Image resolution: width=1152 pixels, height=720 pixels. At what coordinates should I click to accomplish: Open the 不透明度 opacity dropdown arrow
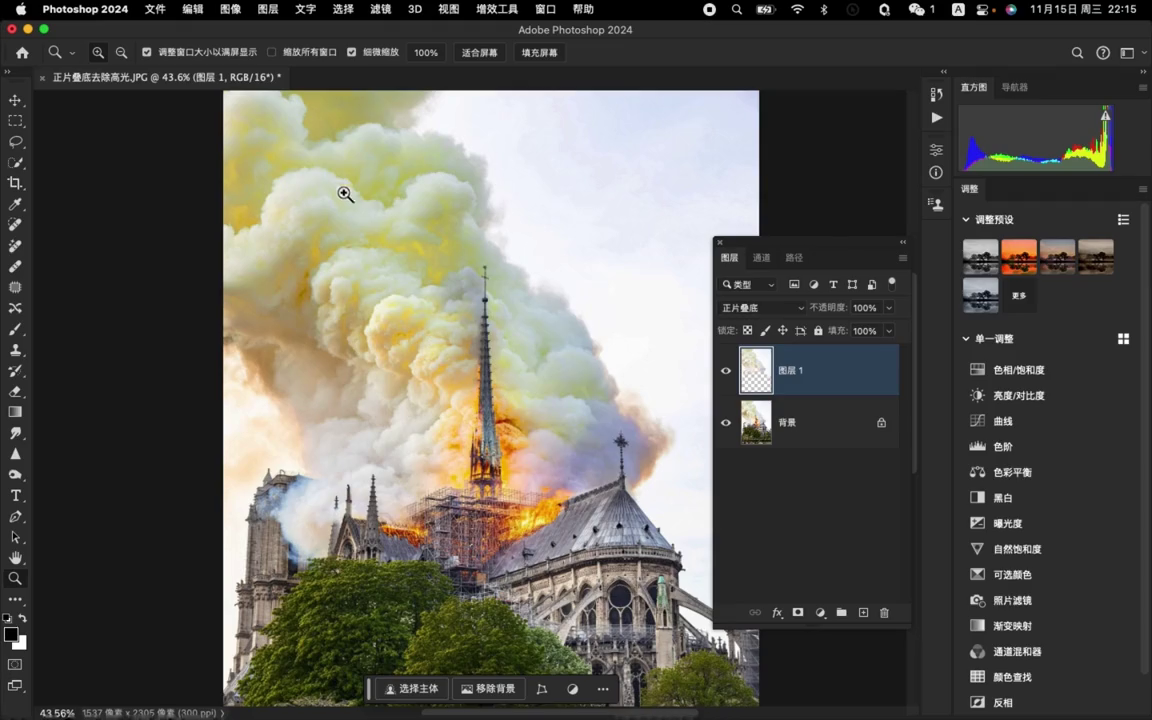tap(889, 308)
